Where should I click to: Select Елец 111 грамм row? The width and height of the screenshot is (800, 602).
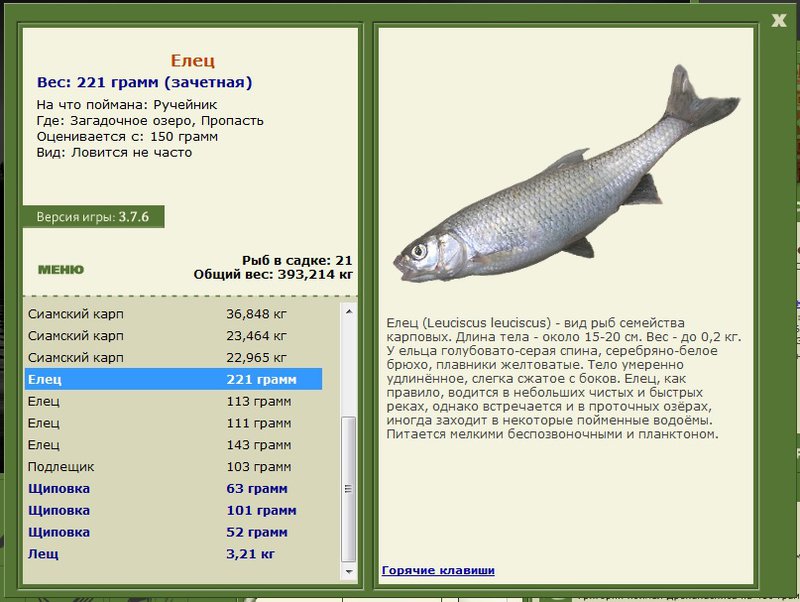pos(173,423)
